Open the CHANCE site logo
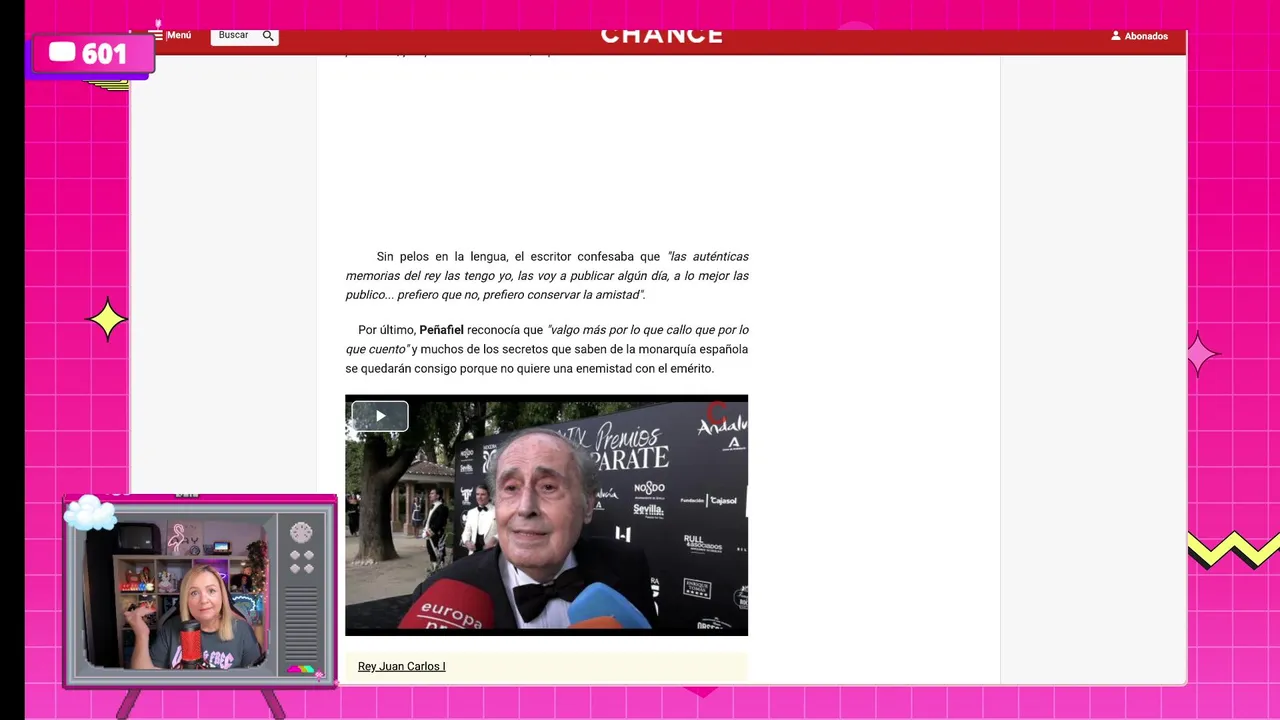 [x=661, y=36]
